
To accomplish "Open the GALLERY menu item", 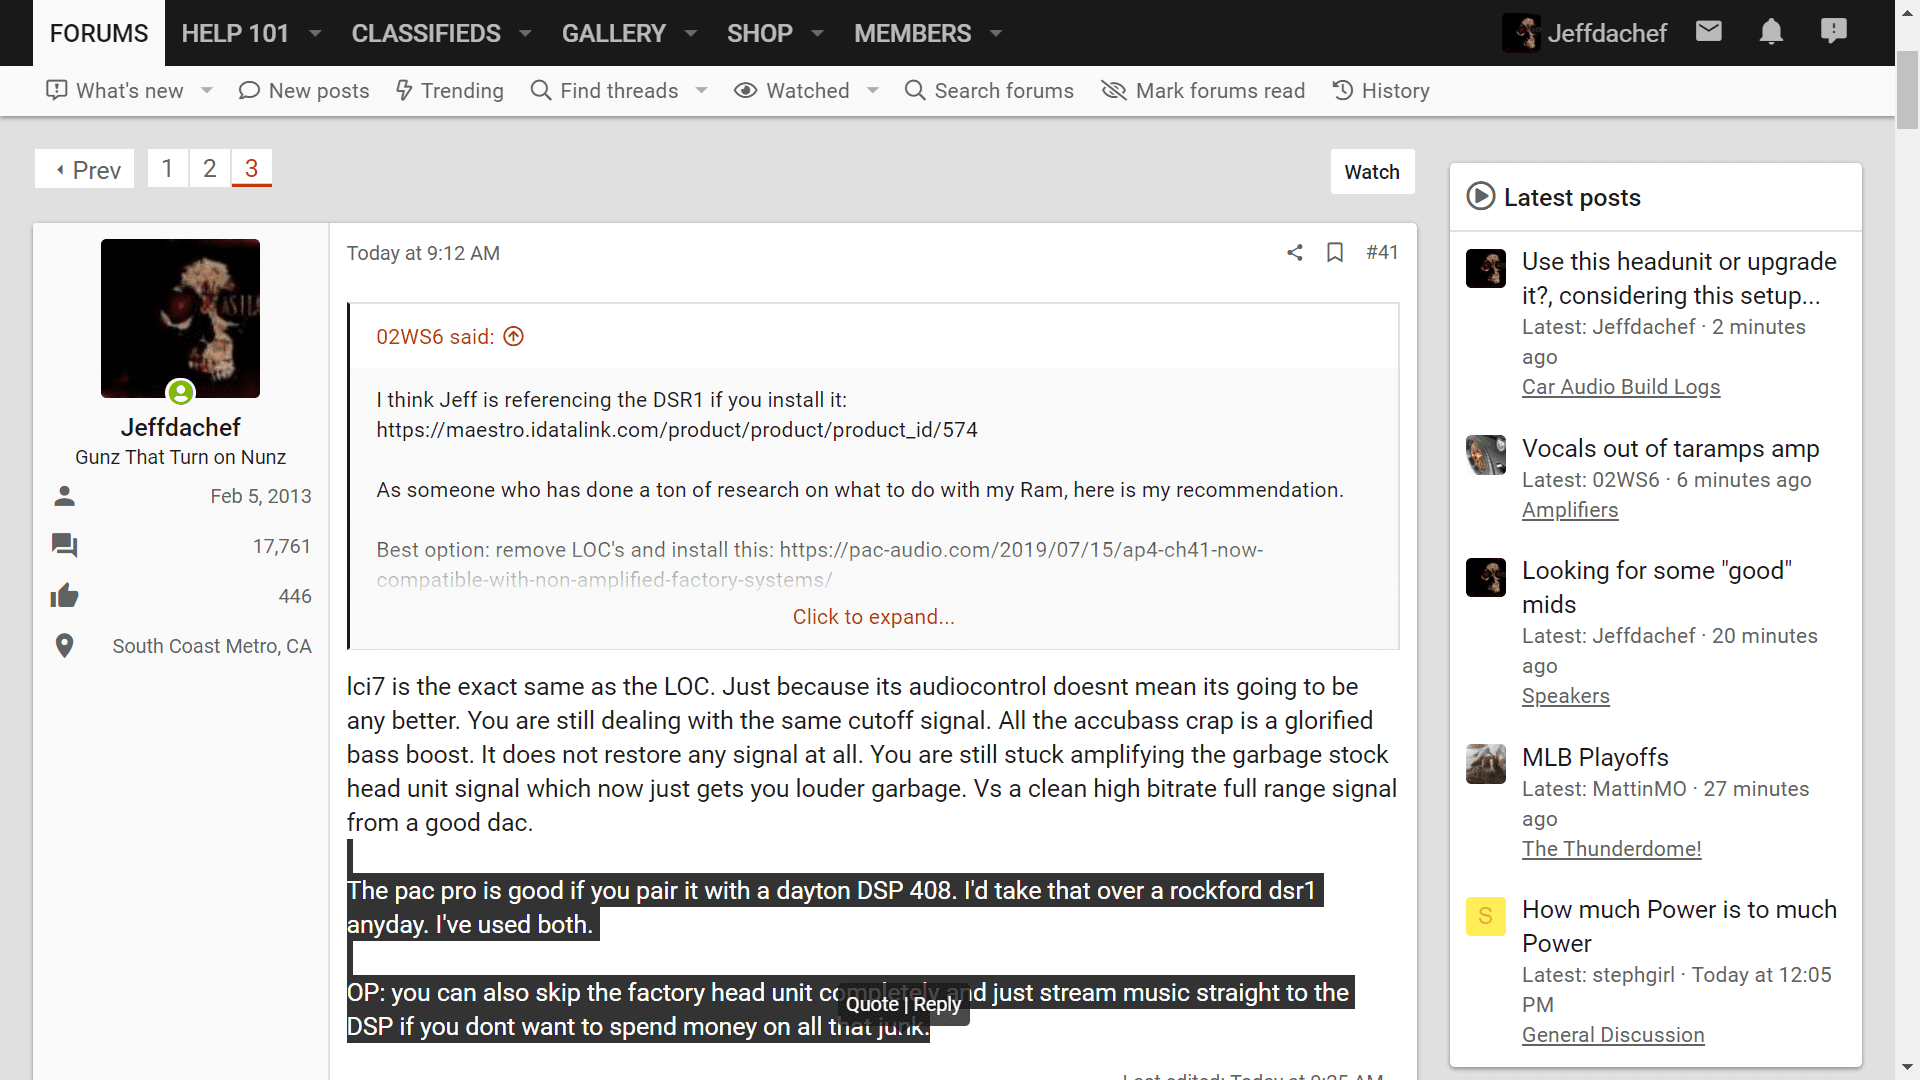I will (614, 33).
